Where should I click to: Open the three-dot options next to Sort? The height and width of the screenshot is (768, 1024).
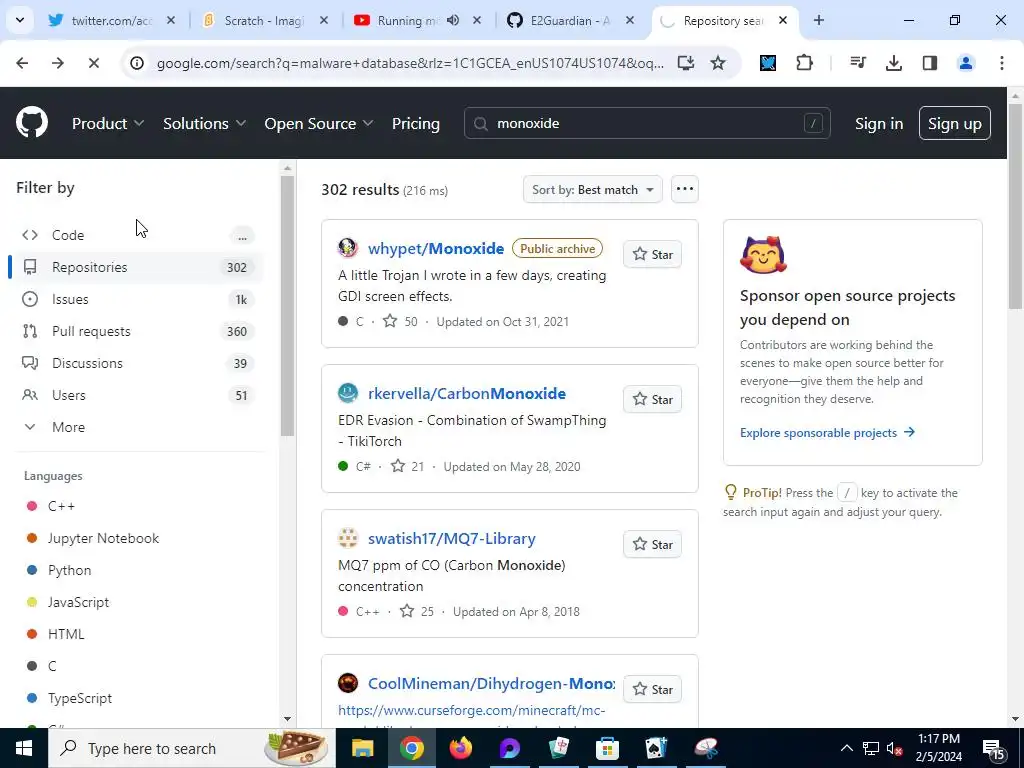click(x=684, y=189)
